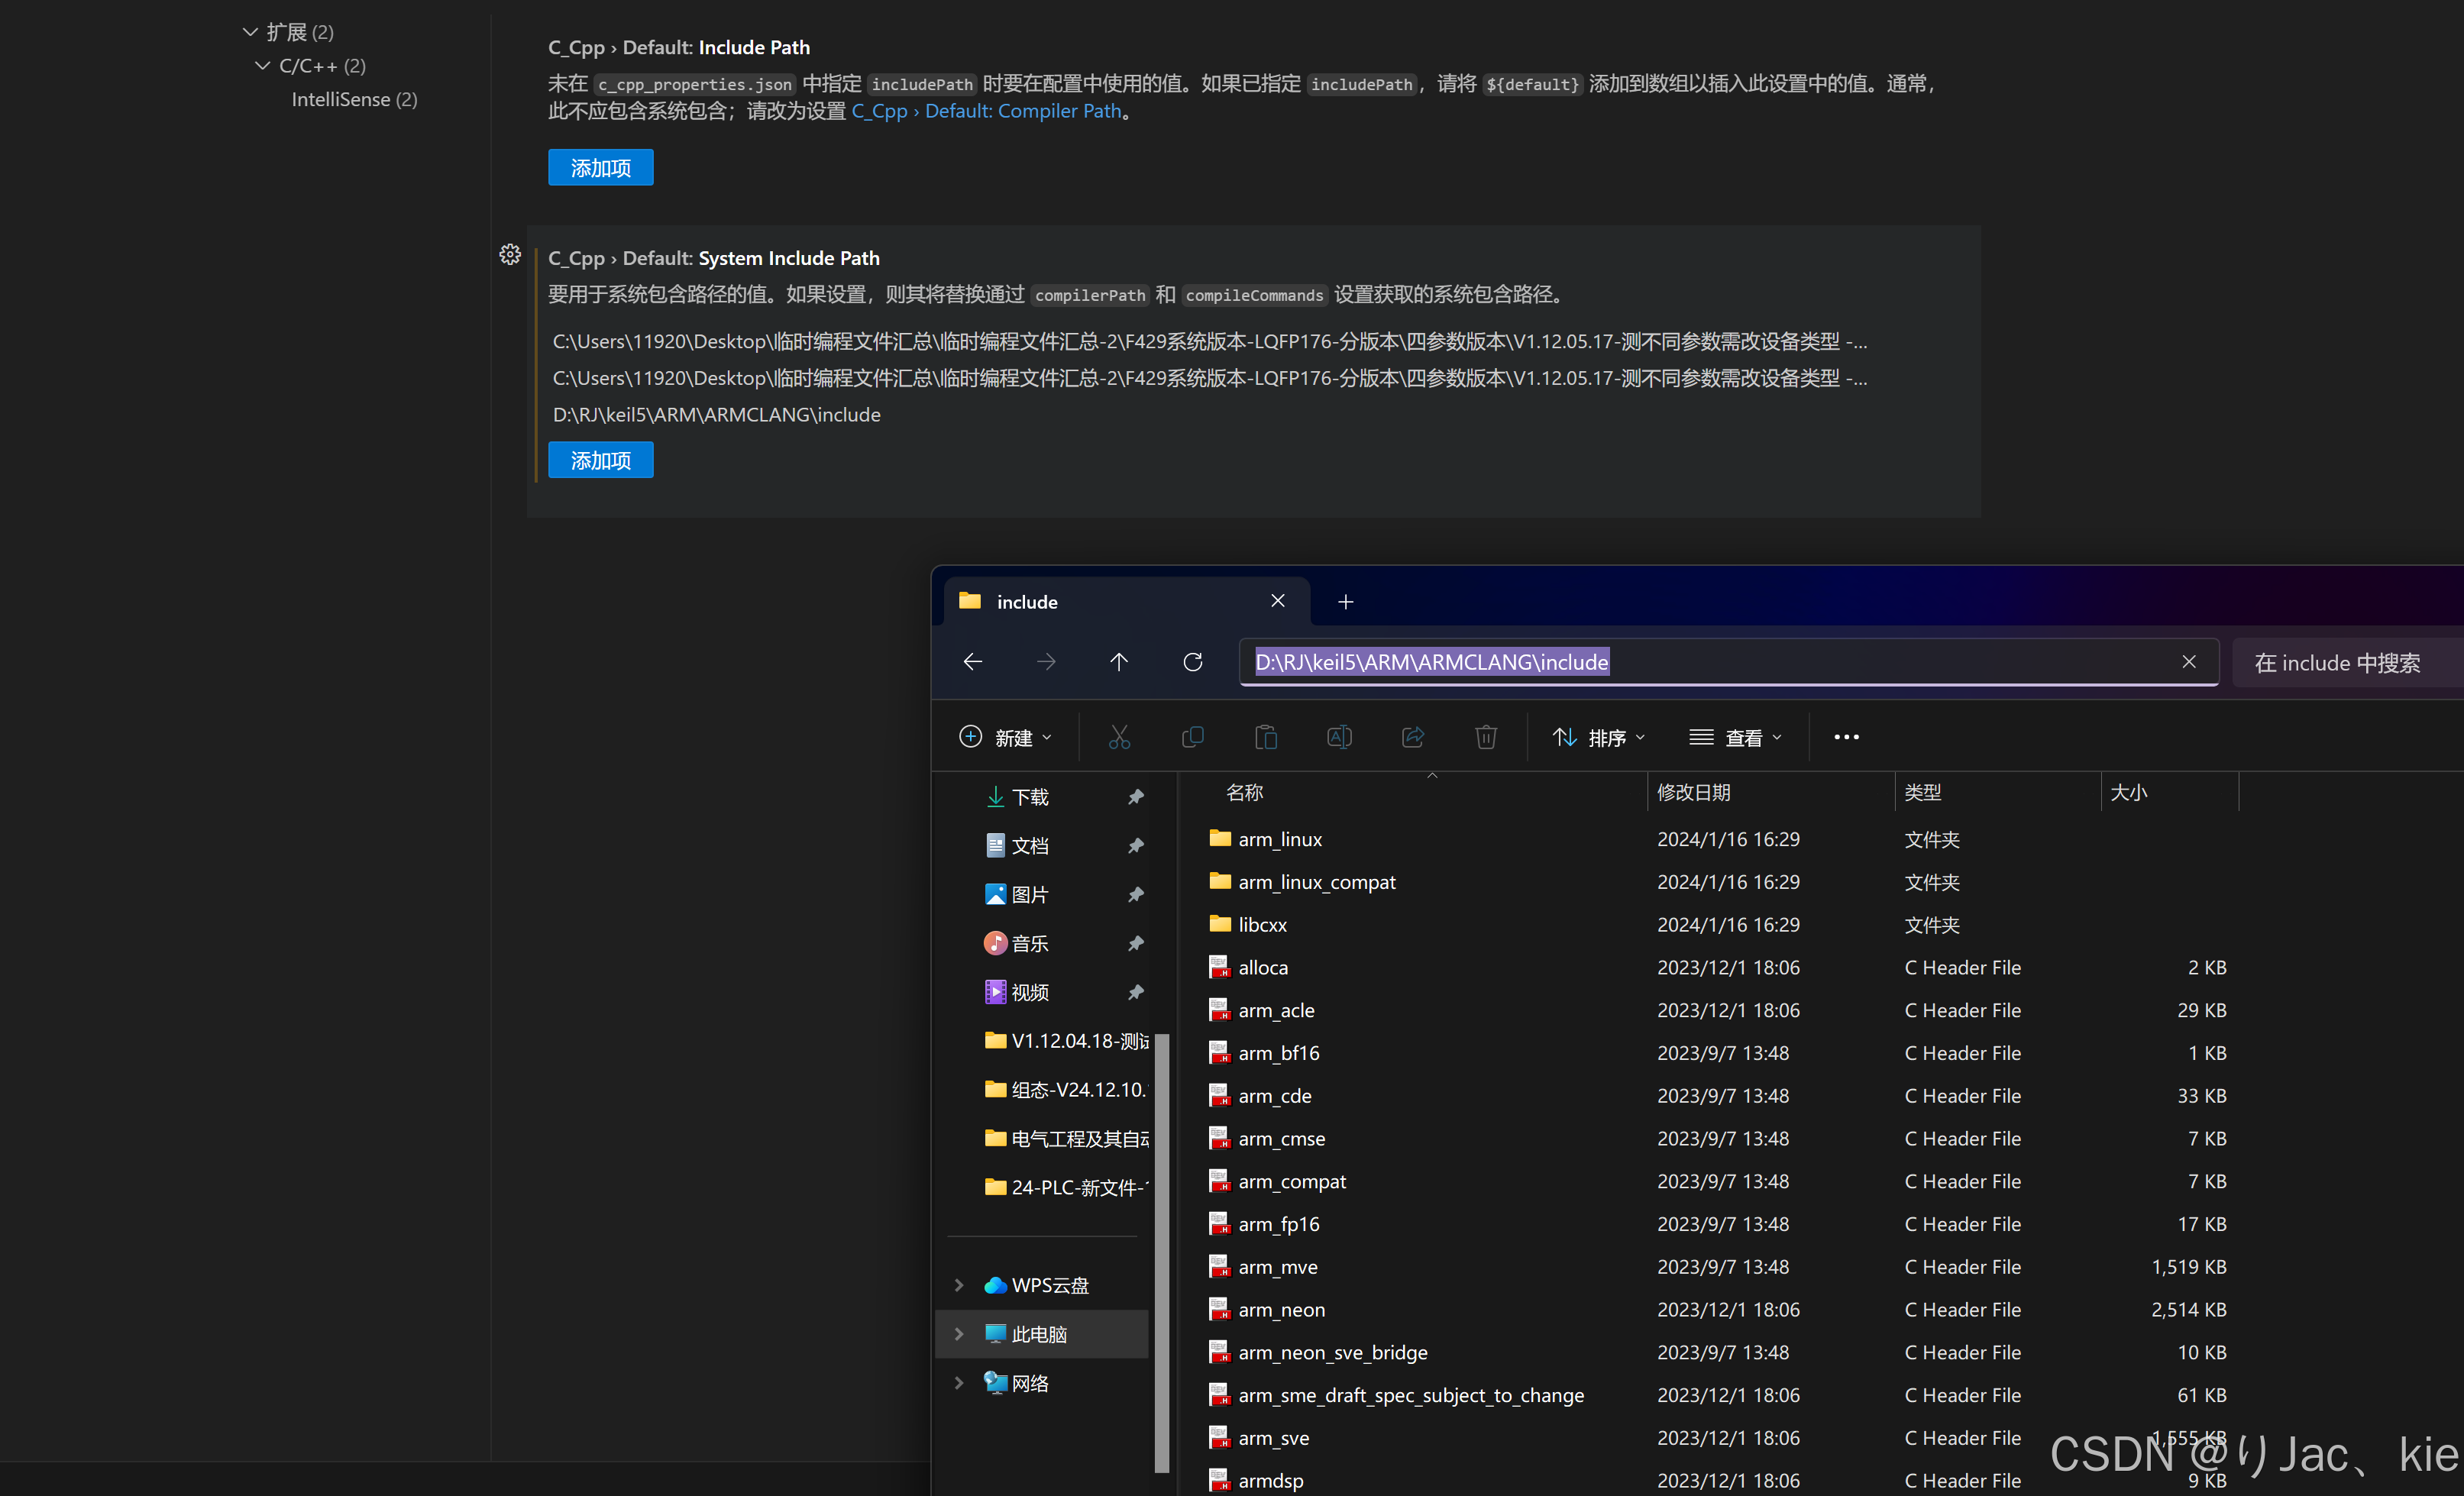Select the Copy icon in Explorer toolbar
The height and width of the screenshot is (1496, 2464).
coord(1192,737)
